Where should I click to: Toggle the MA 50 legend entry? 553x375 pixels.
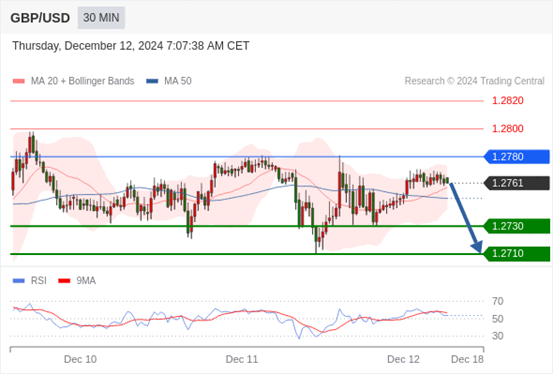(x=169, y=81)
